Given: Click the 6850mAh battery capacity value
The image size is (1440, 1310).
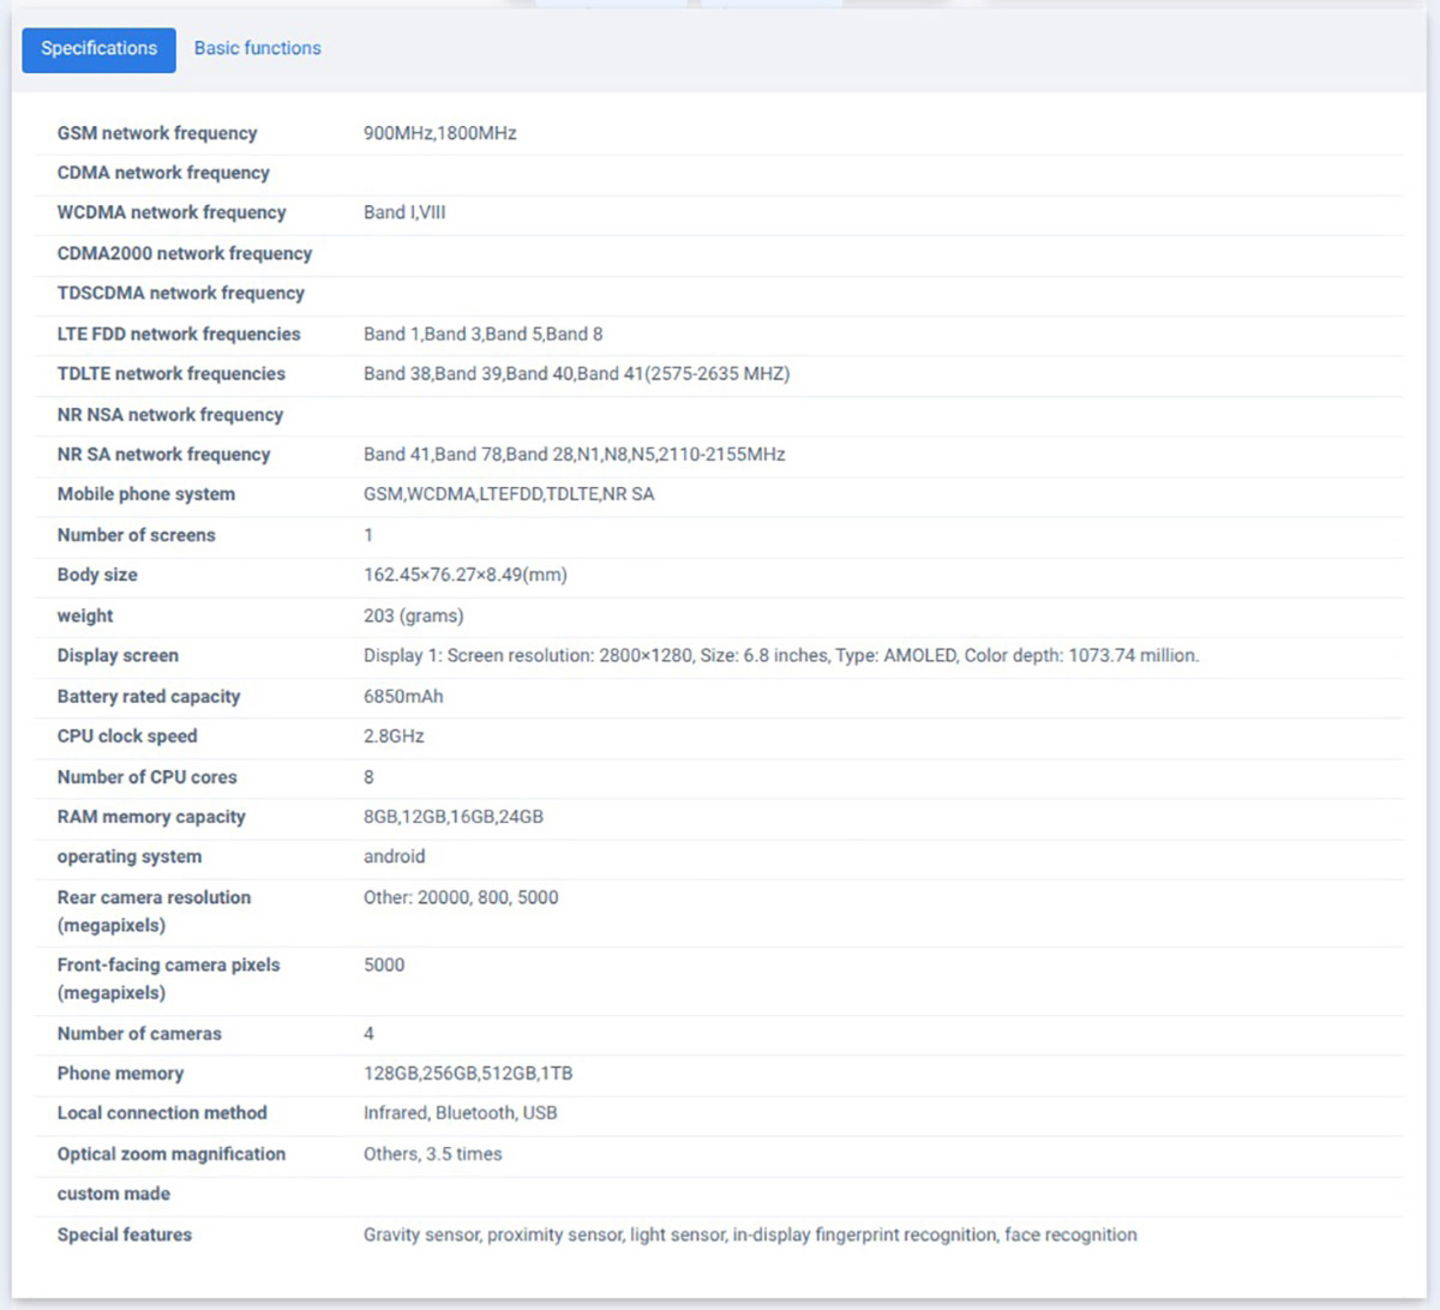Looking at the screenshot, I should pyautogui.click(x=403, y=696).
